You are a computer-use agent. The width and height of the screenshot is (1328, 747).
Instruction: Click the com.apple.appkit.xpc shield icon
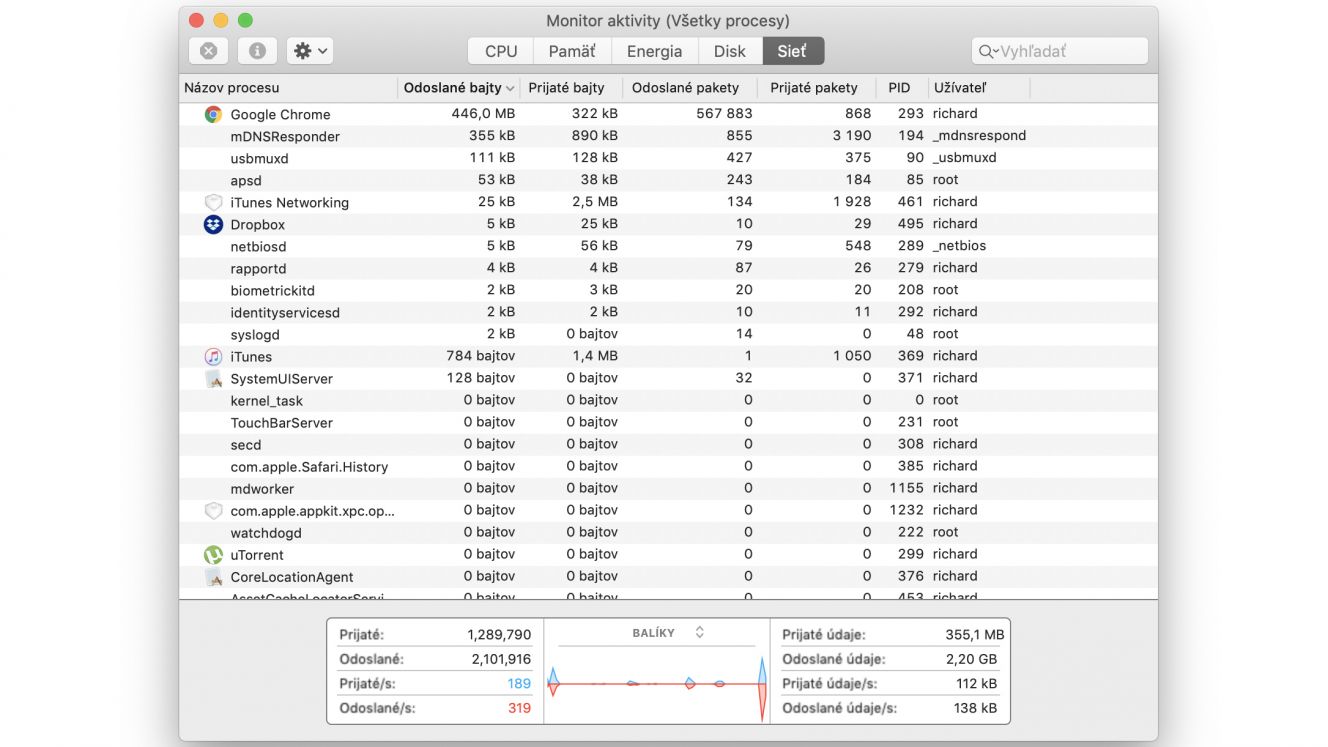pyautogui.click(x=213, y=510)
